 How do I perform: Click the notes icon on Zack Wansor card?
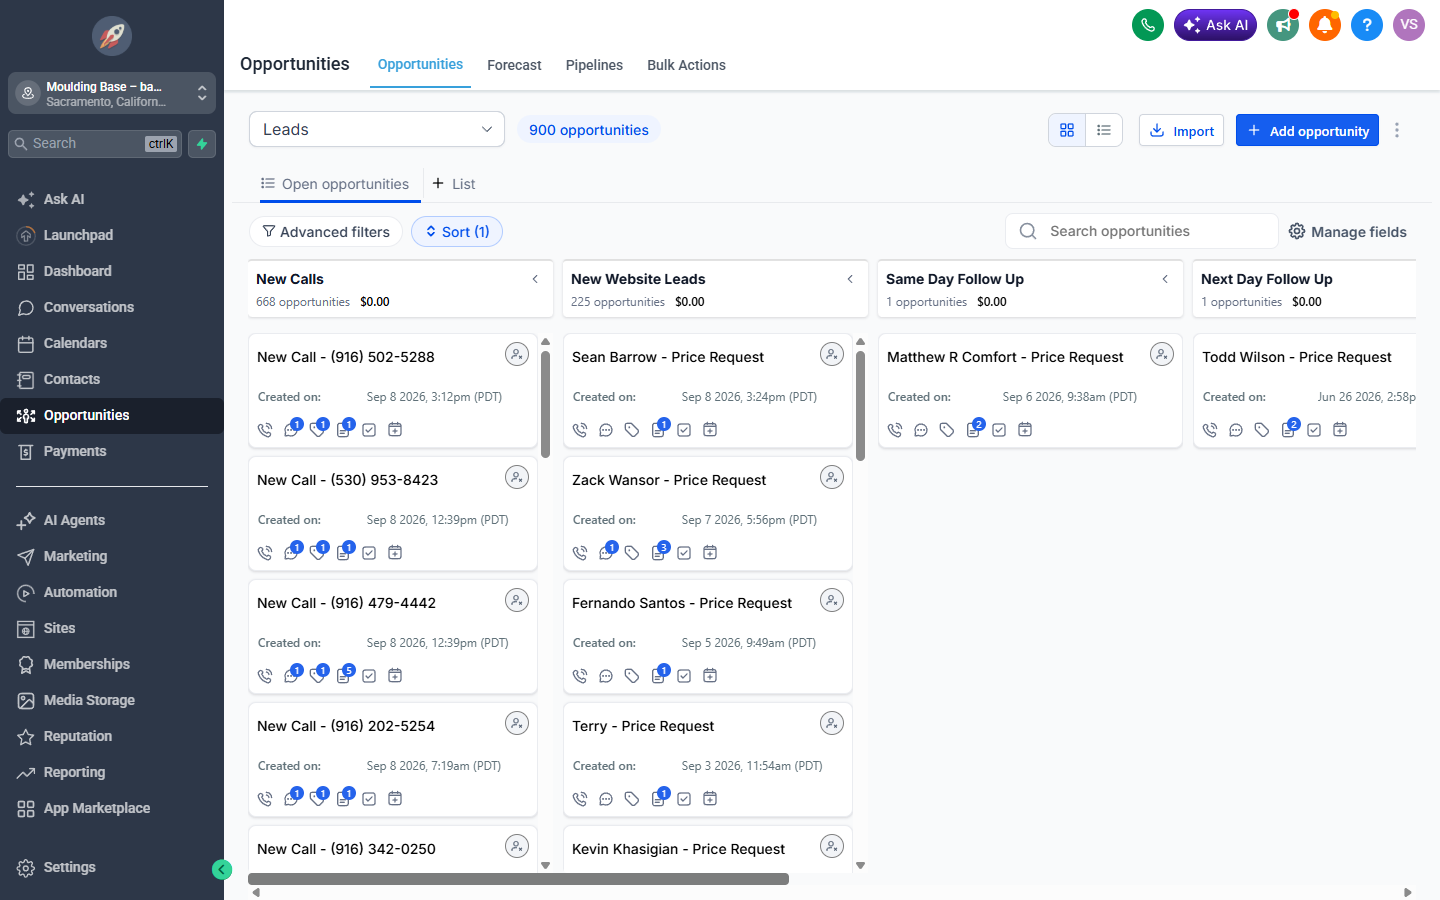click(659, 552)
